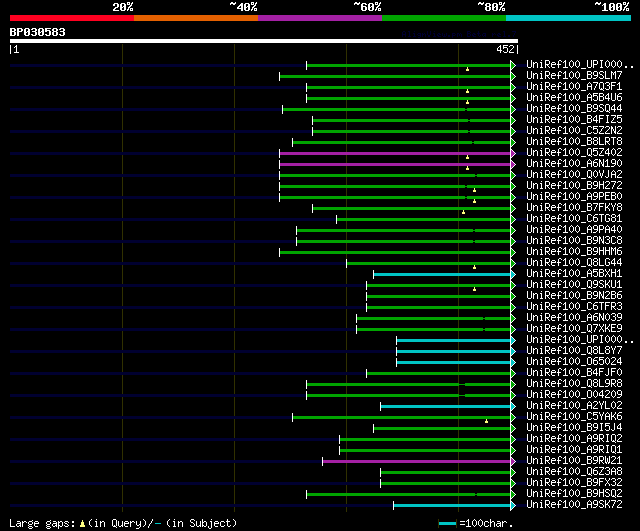Select the UniRef100_Q5Z402 label
This screenshot has width=640, height=531.
[574, 153]
